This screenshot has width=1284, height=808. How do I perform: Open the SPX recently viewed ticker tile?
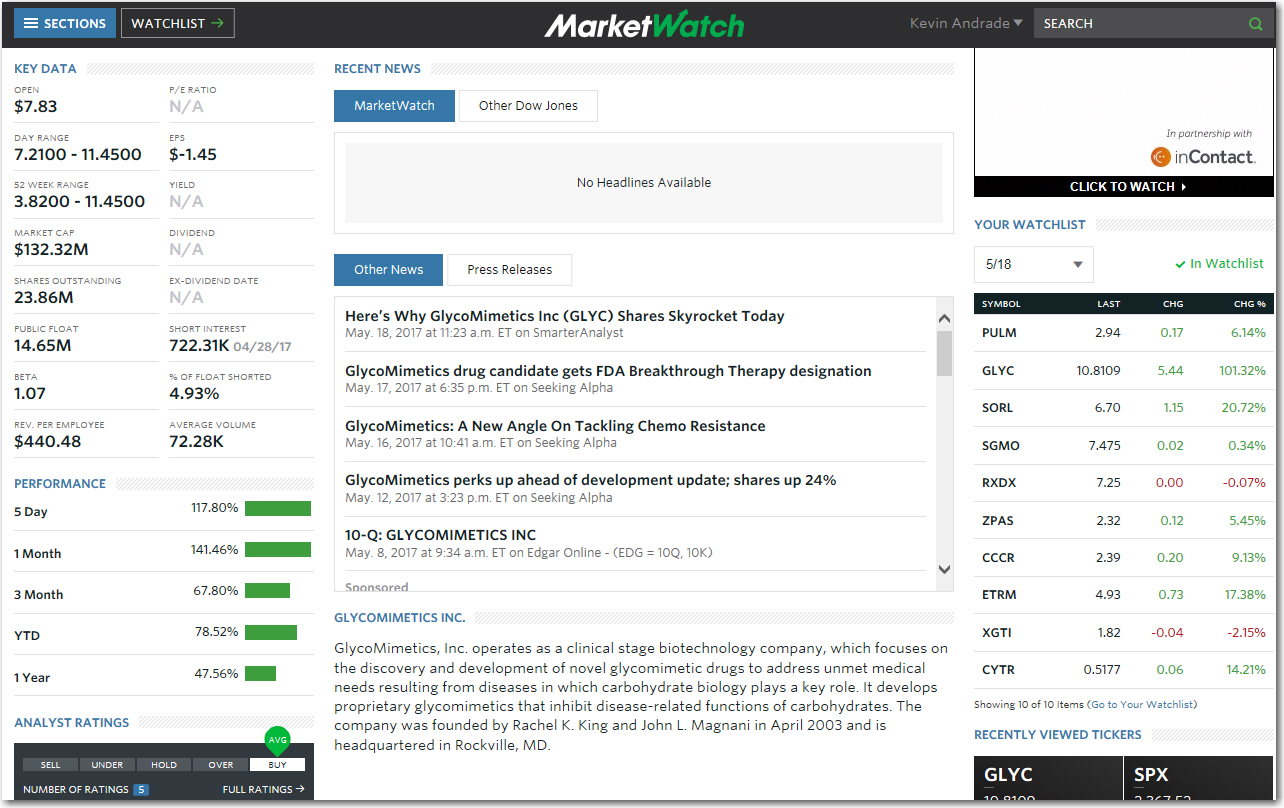click(x=1198, y=778)
